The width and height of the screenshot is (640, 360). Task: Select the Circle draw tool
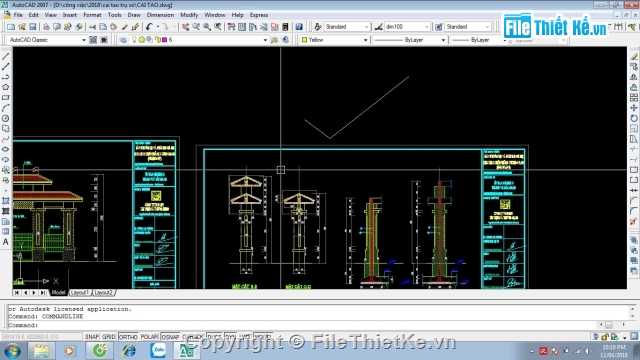[x=6, y=118]
